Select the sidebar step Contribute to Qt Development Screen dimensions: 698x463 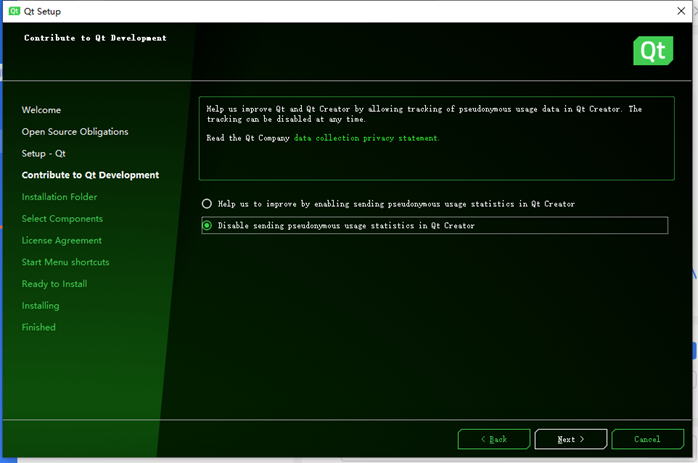click(x=90, y=175)
